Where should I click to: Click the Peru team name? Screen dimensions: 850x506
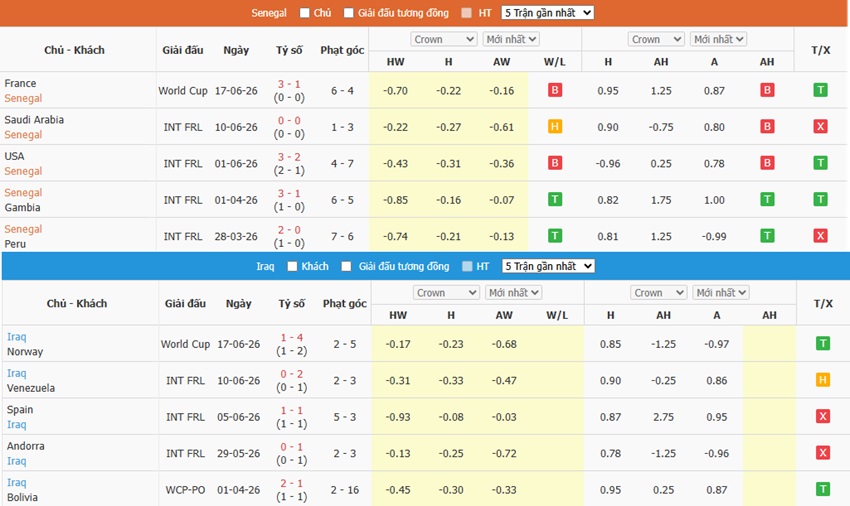pos(15,244)
